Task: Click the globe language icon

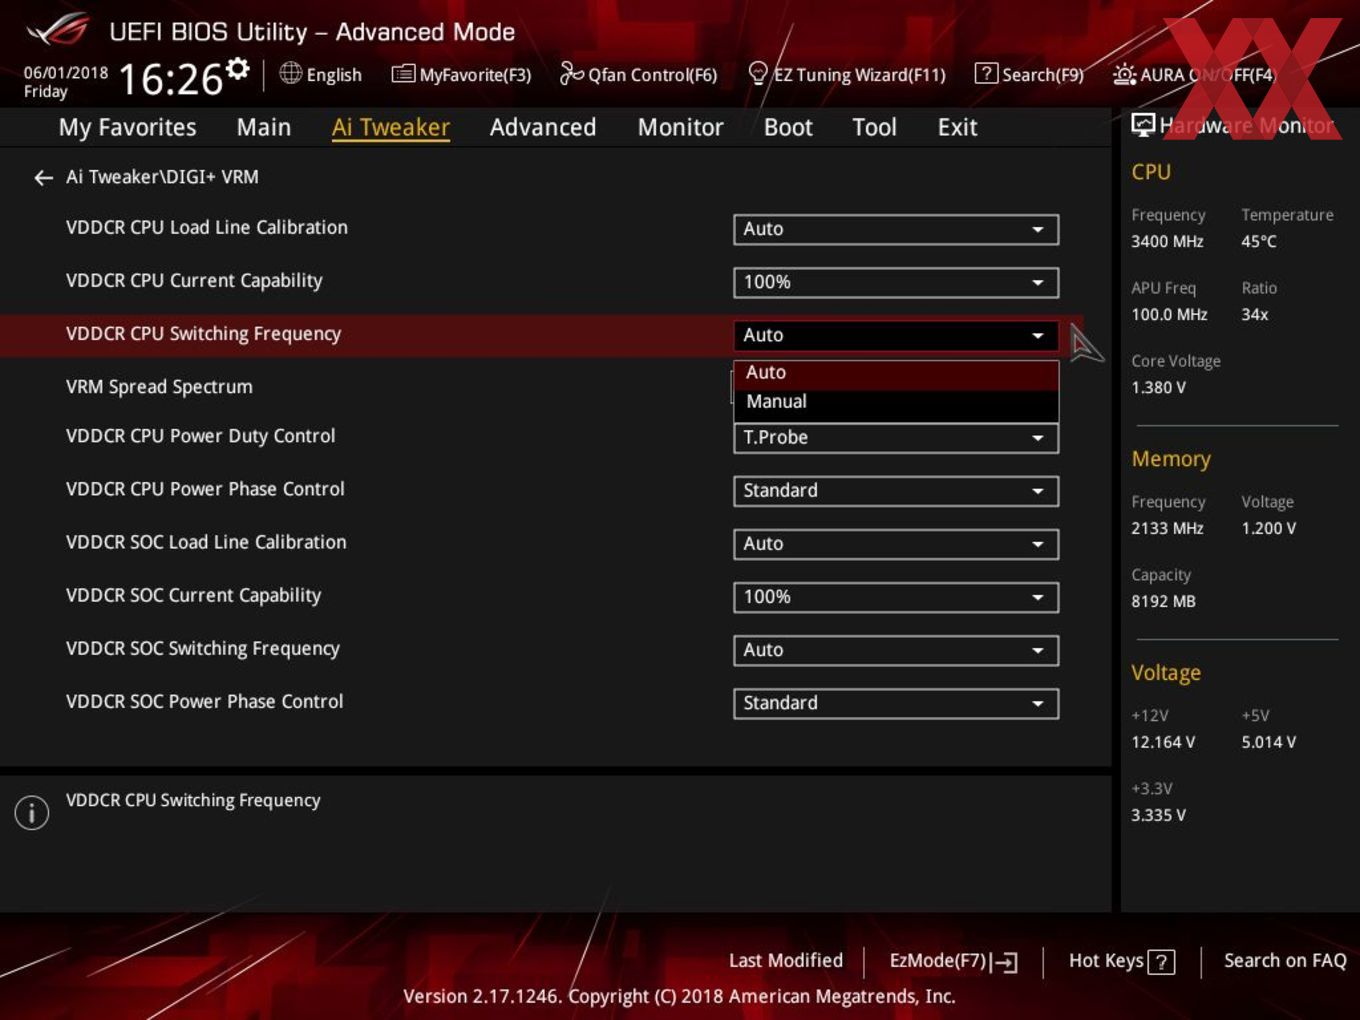Action: 290,73
